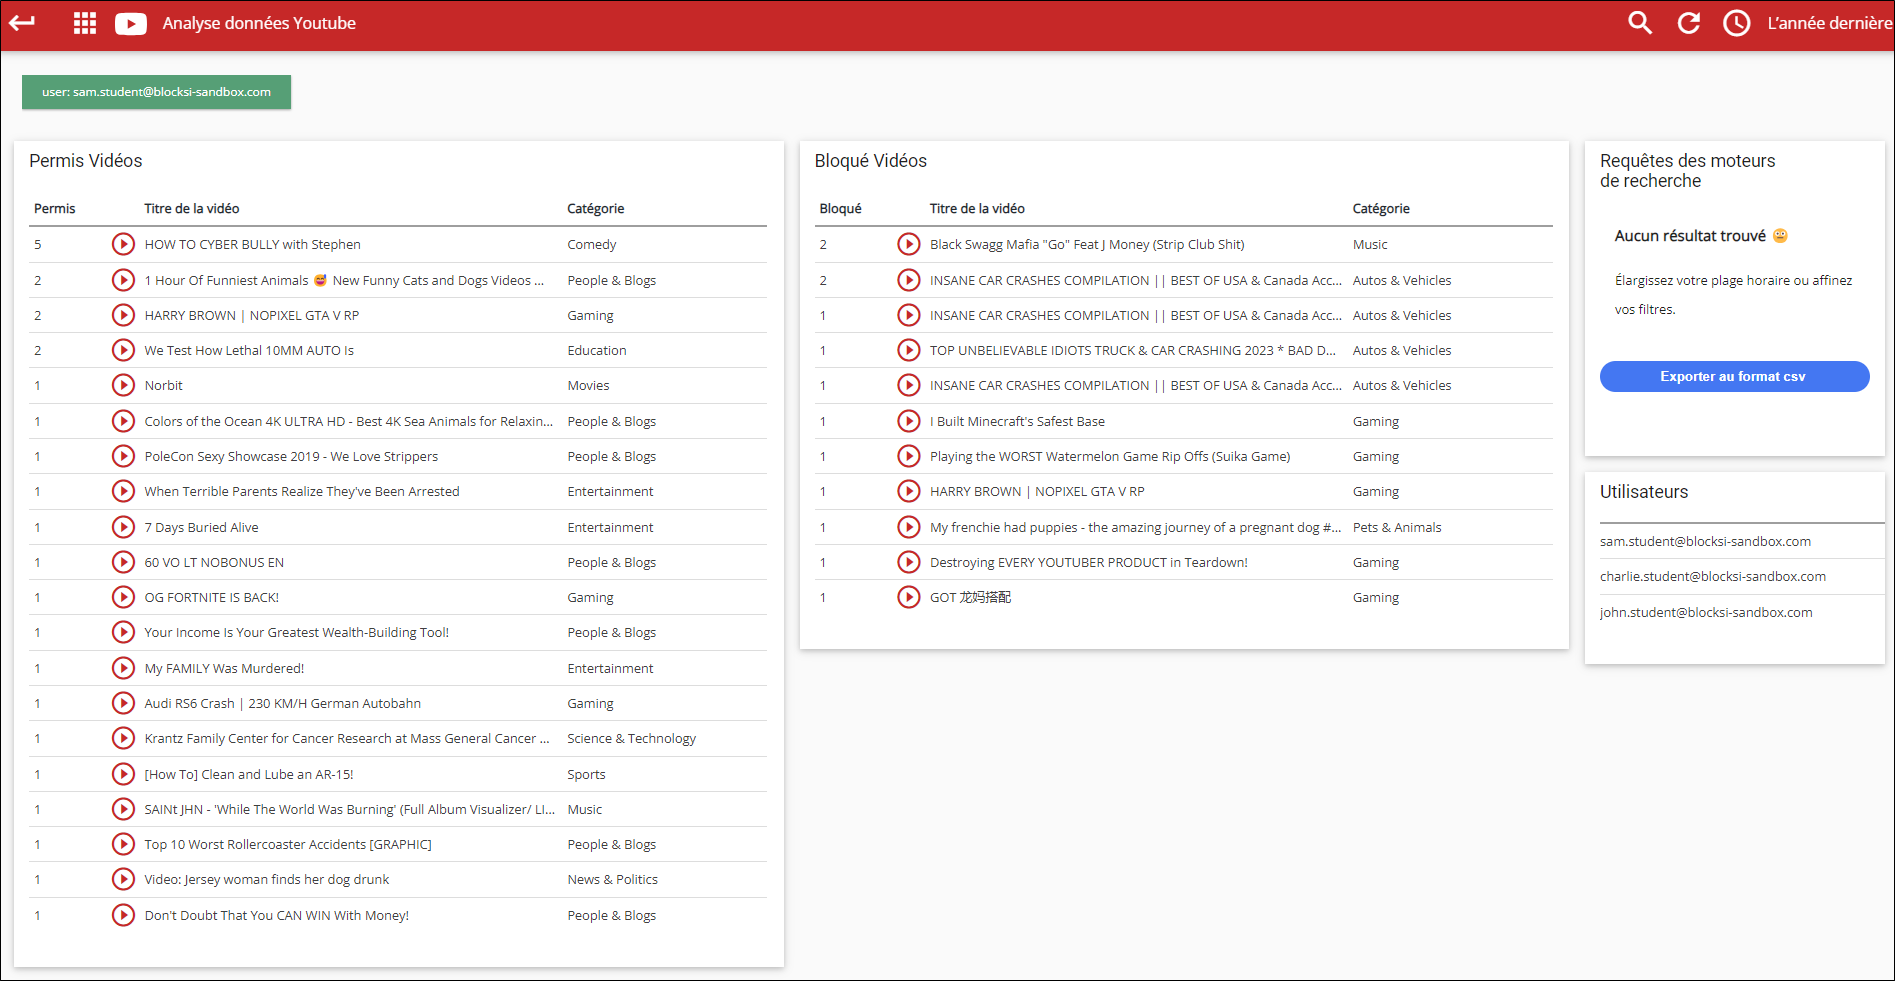This screenshot has height=981, width=1895.
Task: Click the sam.student user filter chip
Action: [x=157, y=92]
